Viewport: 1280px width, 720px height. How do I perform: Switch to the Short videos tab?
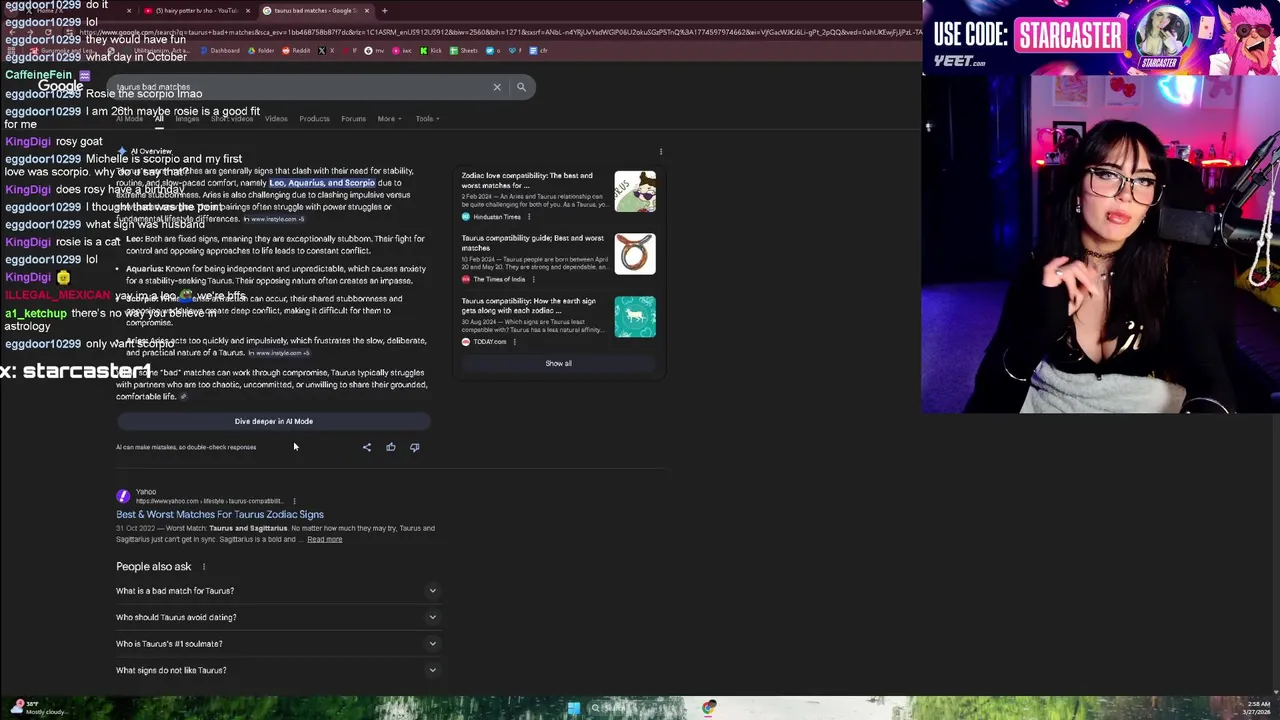click(x=232, y=119)
